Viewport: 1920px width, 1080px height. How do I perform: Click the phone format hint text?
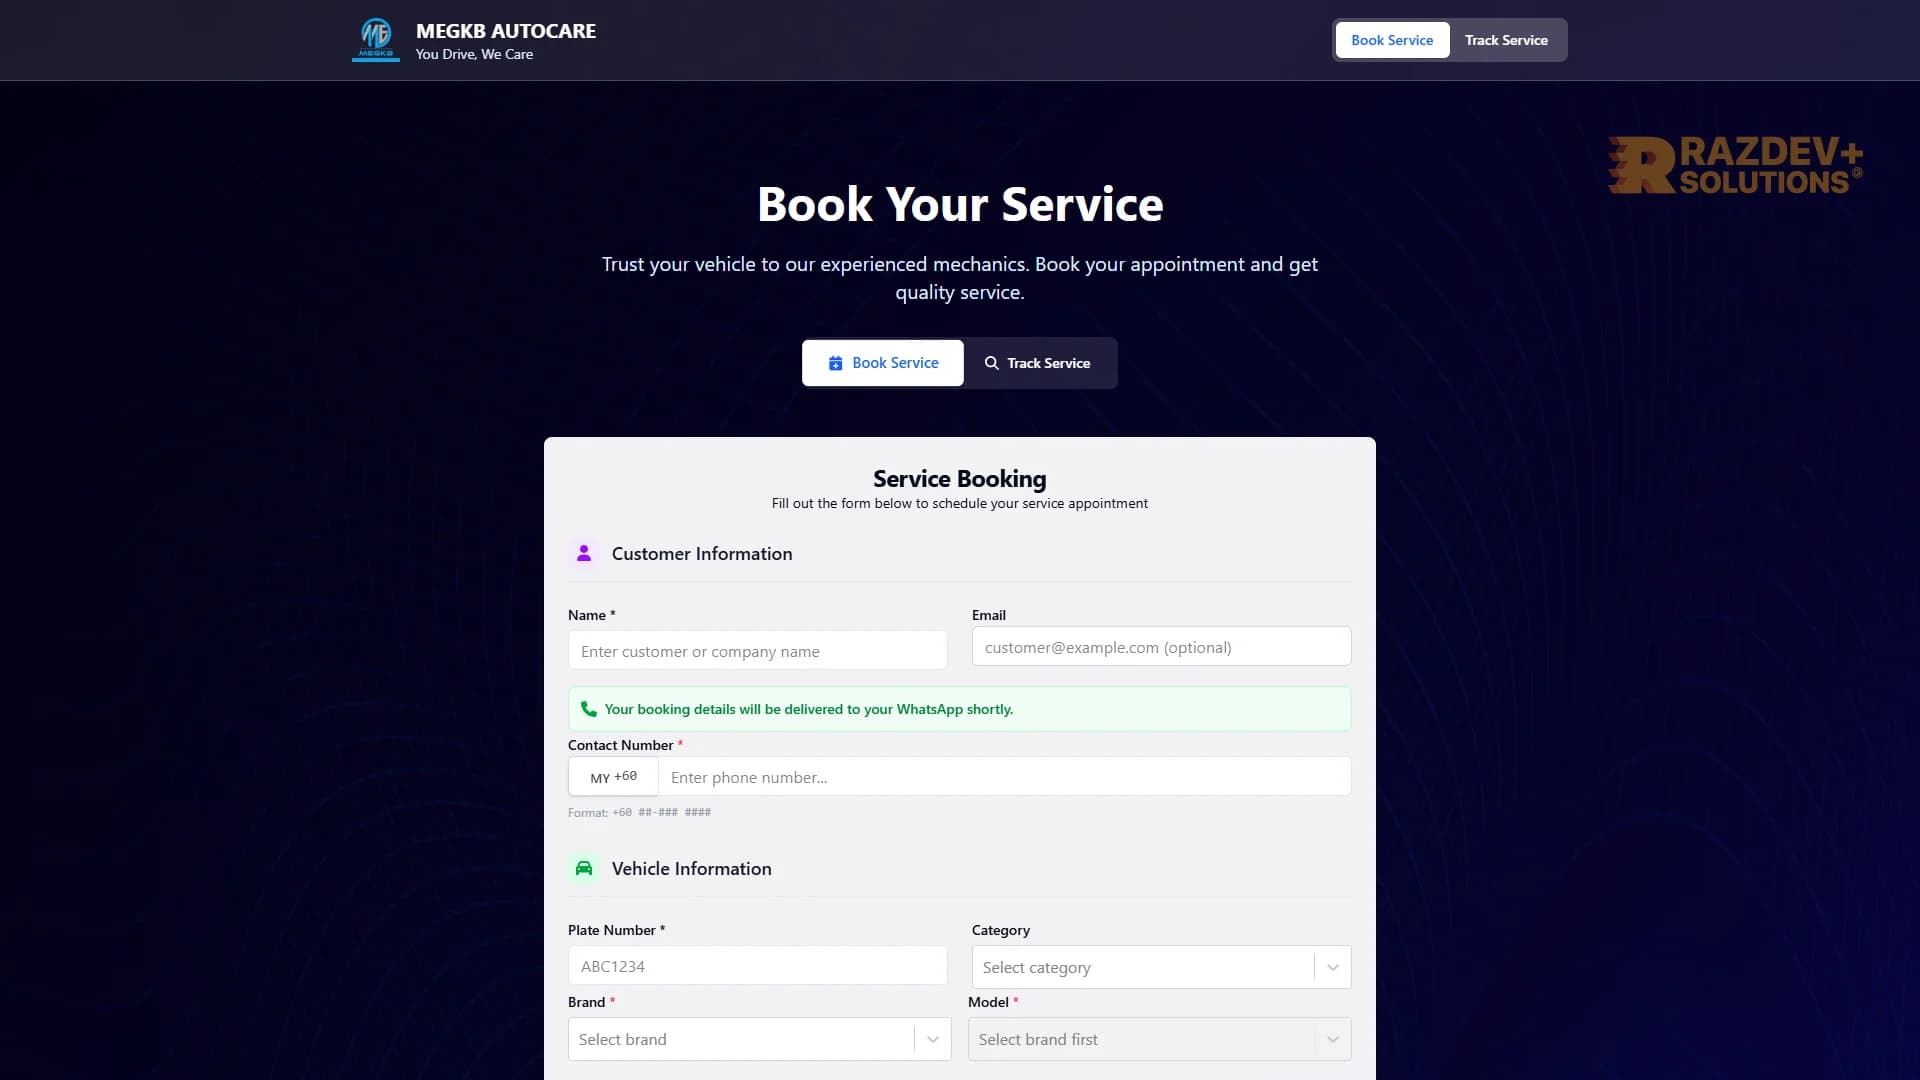click(639, 812)
